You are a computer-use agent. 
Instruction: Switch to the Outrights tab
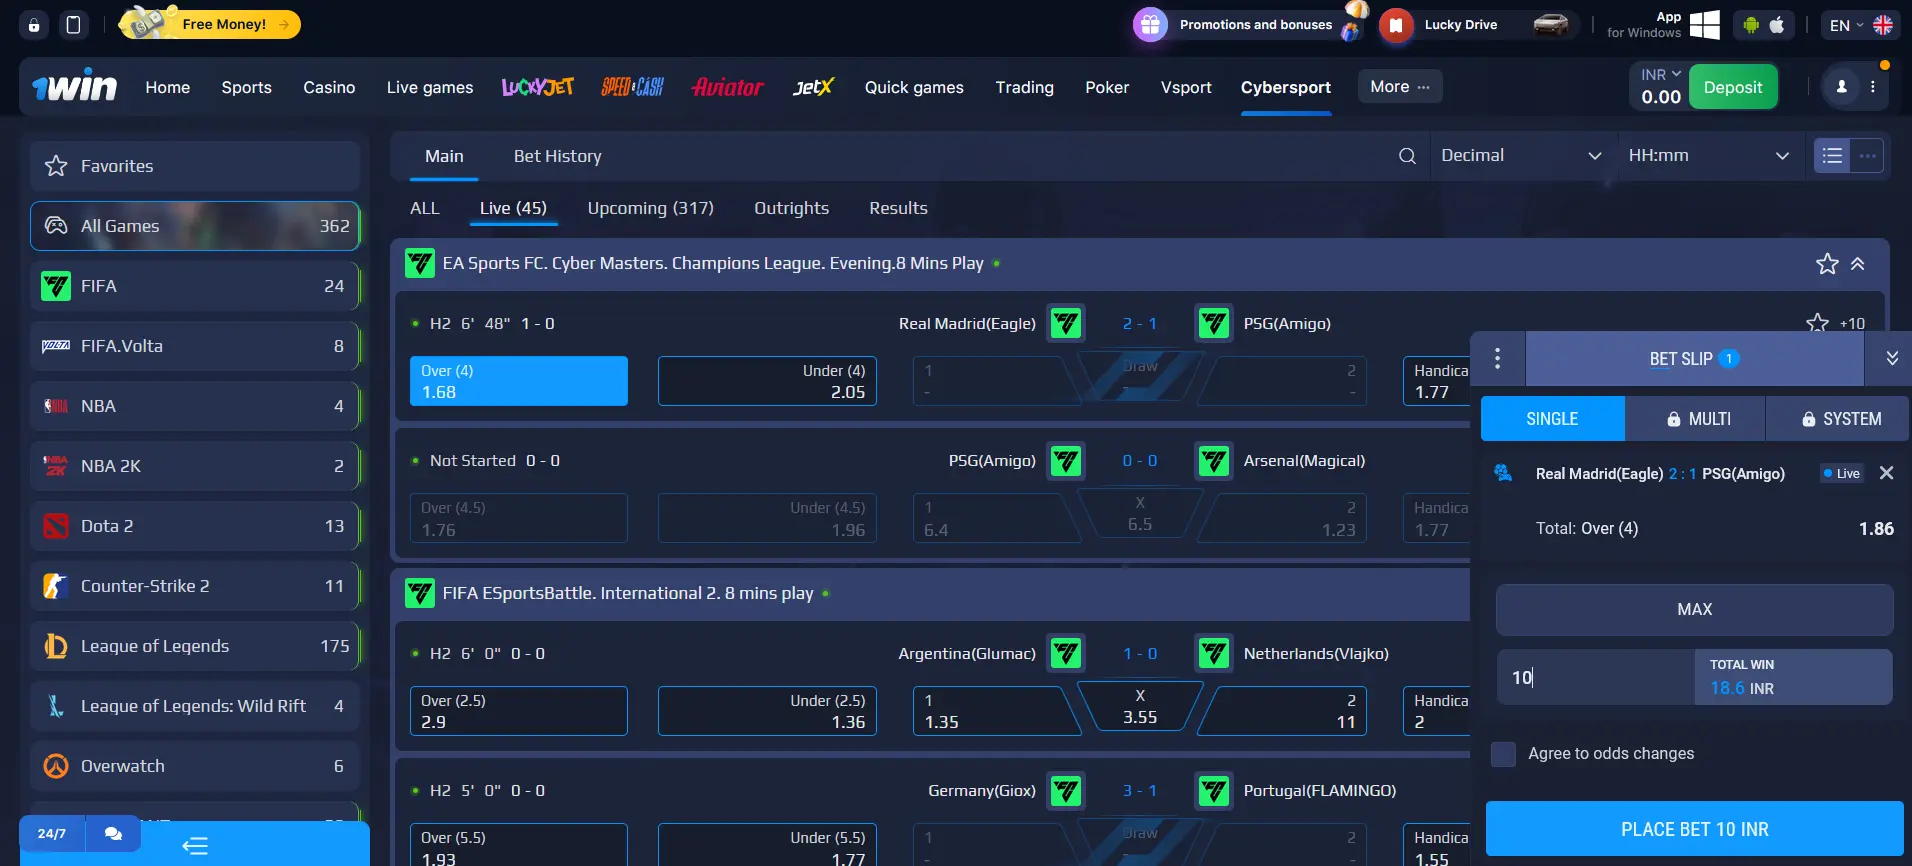coord(792,208)
